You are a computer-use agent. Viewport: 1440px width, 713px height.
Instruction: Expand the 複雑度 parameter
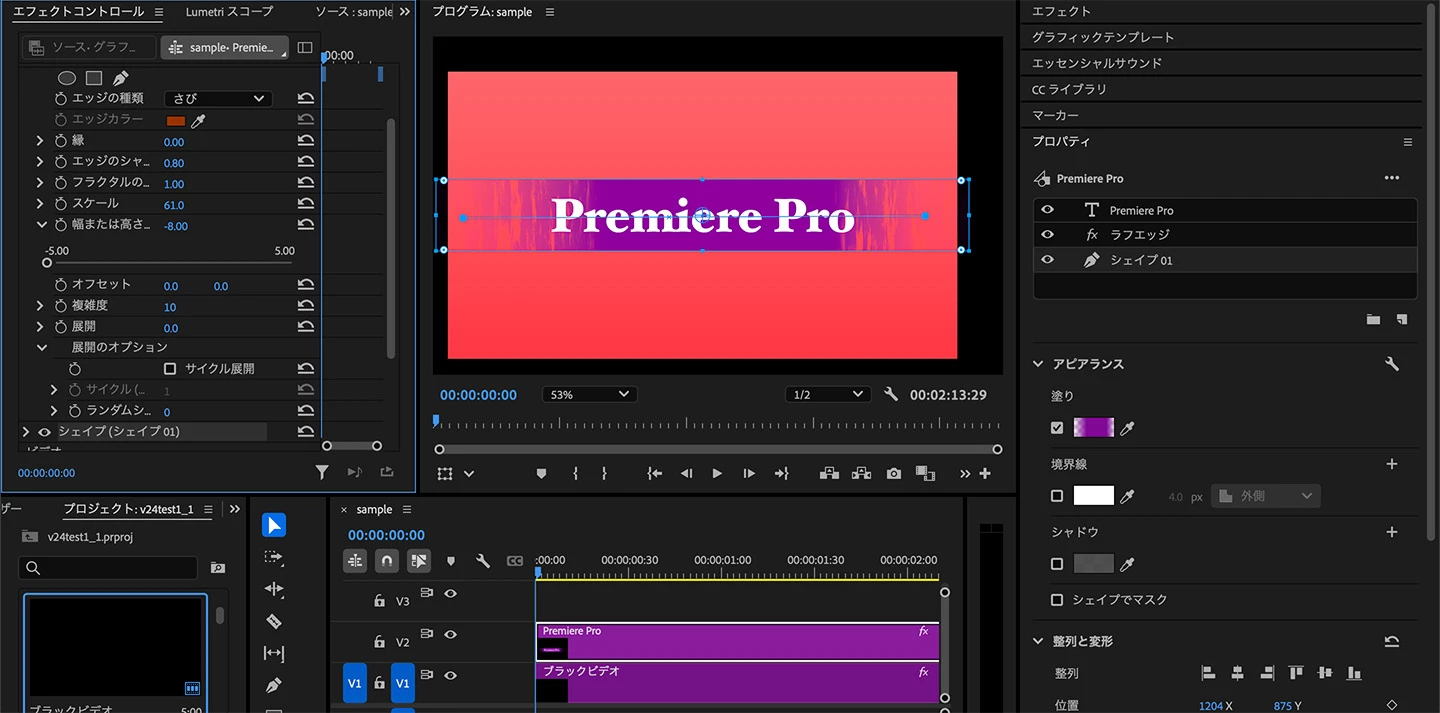coord(40,306)
